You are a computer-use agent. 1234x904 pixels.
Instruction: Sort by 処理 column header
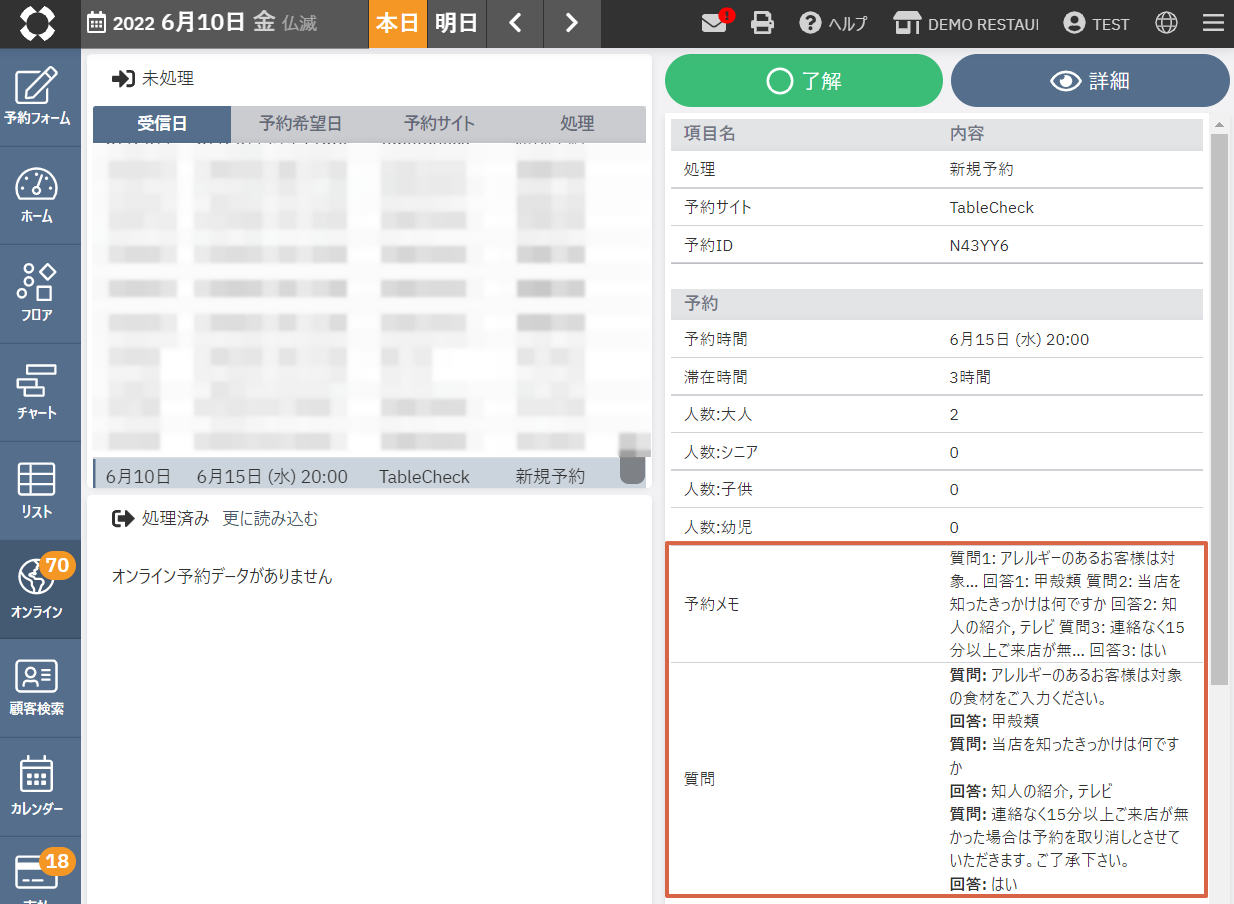pyautogui.click(x=577, y=124)
